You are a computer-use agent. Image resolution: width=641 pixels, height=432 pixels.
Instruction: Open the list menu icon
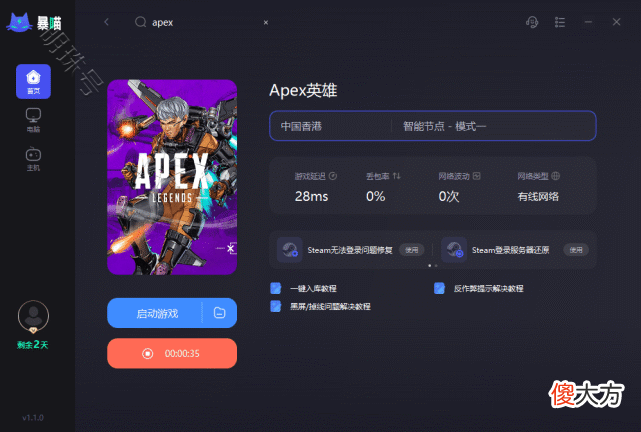[560, 22]
